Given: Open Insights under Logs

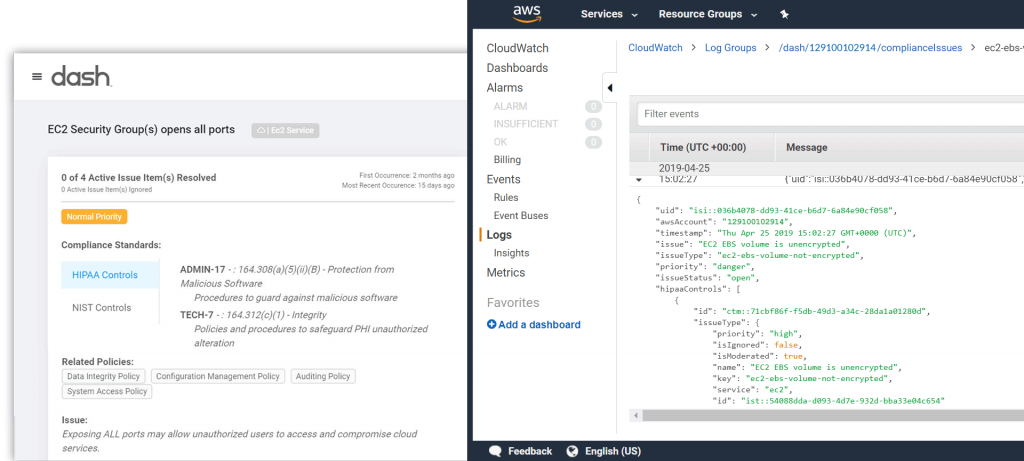Looking at the screenshot, I should pos(511,253).
